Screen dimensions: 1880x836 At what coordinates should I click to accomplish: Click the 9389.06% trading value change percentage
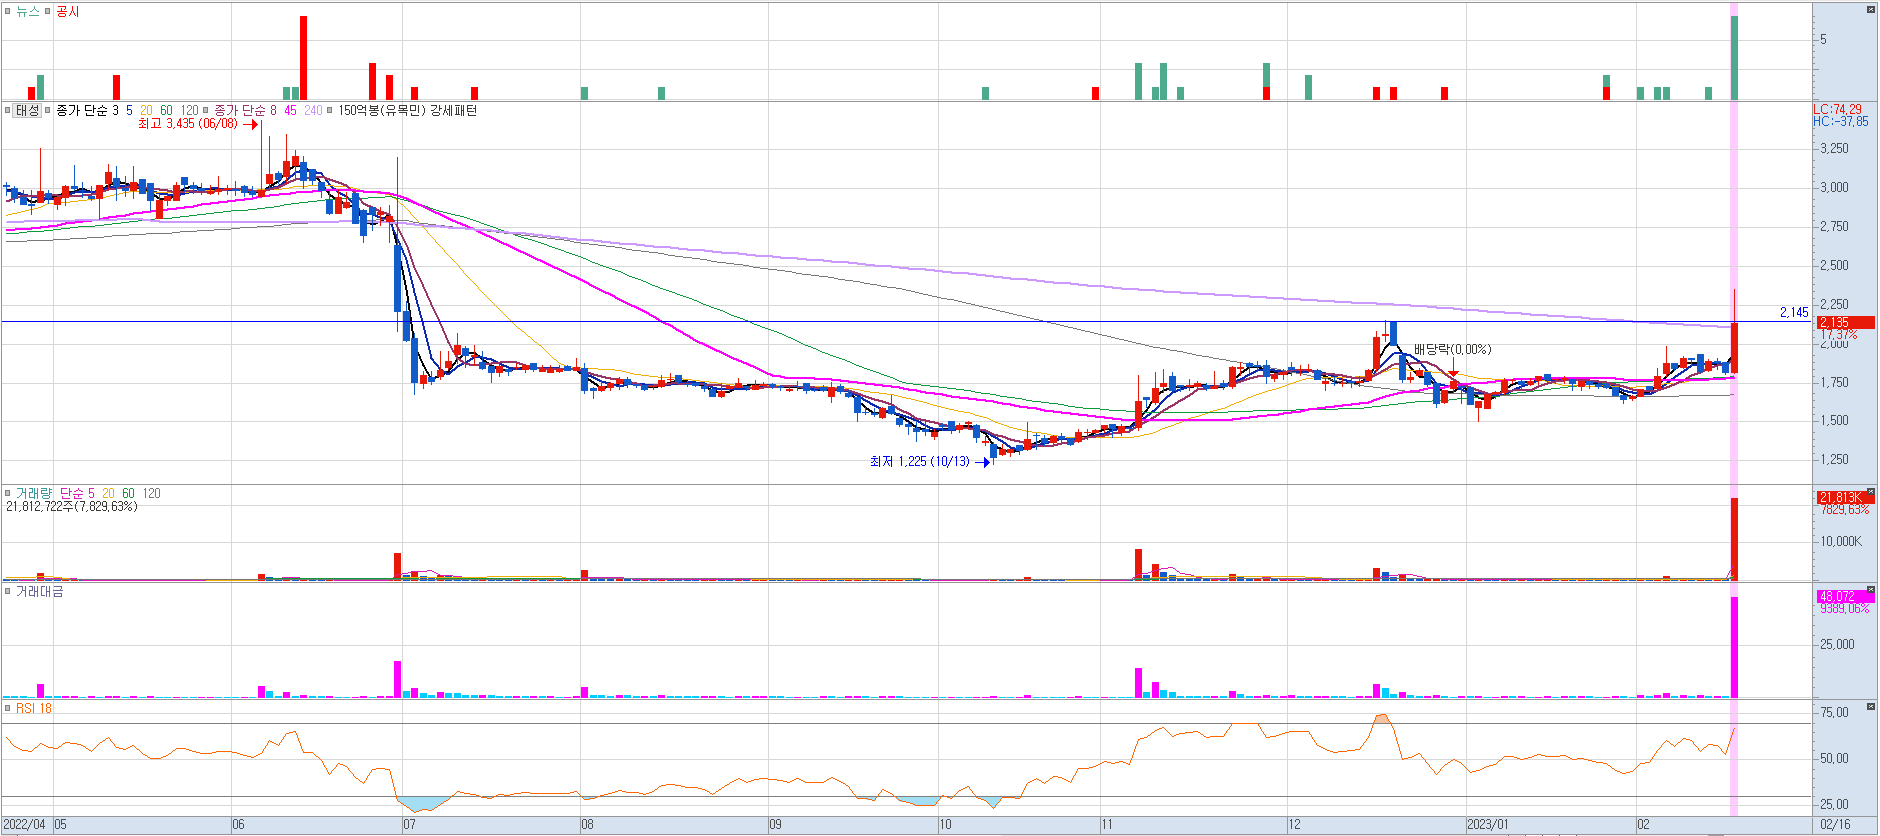point(1844,608)
